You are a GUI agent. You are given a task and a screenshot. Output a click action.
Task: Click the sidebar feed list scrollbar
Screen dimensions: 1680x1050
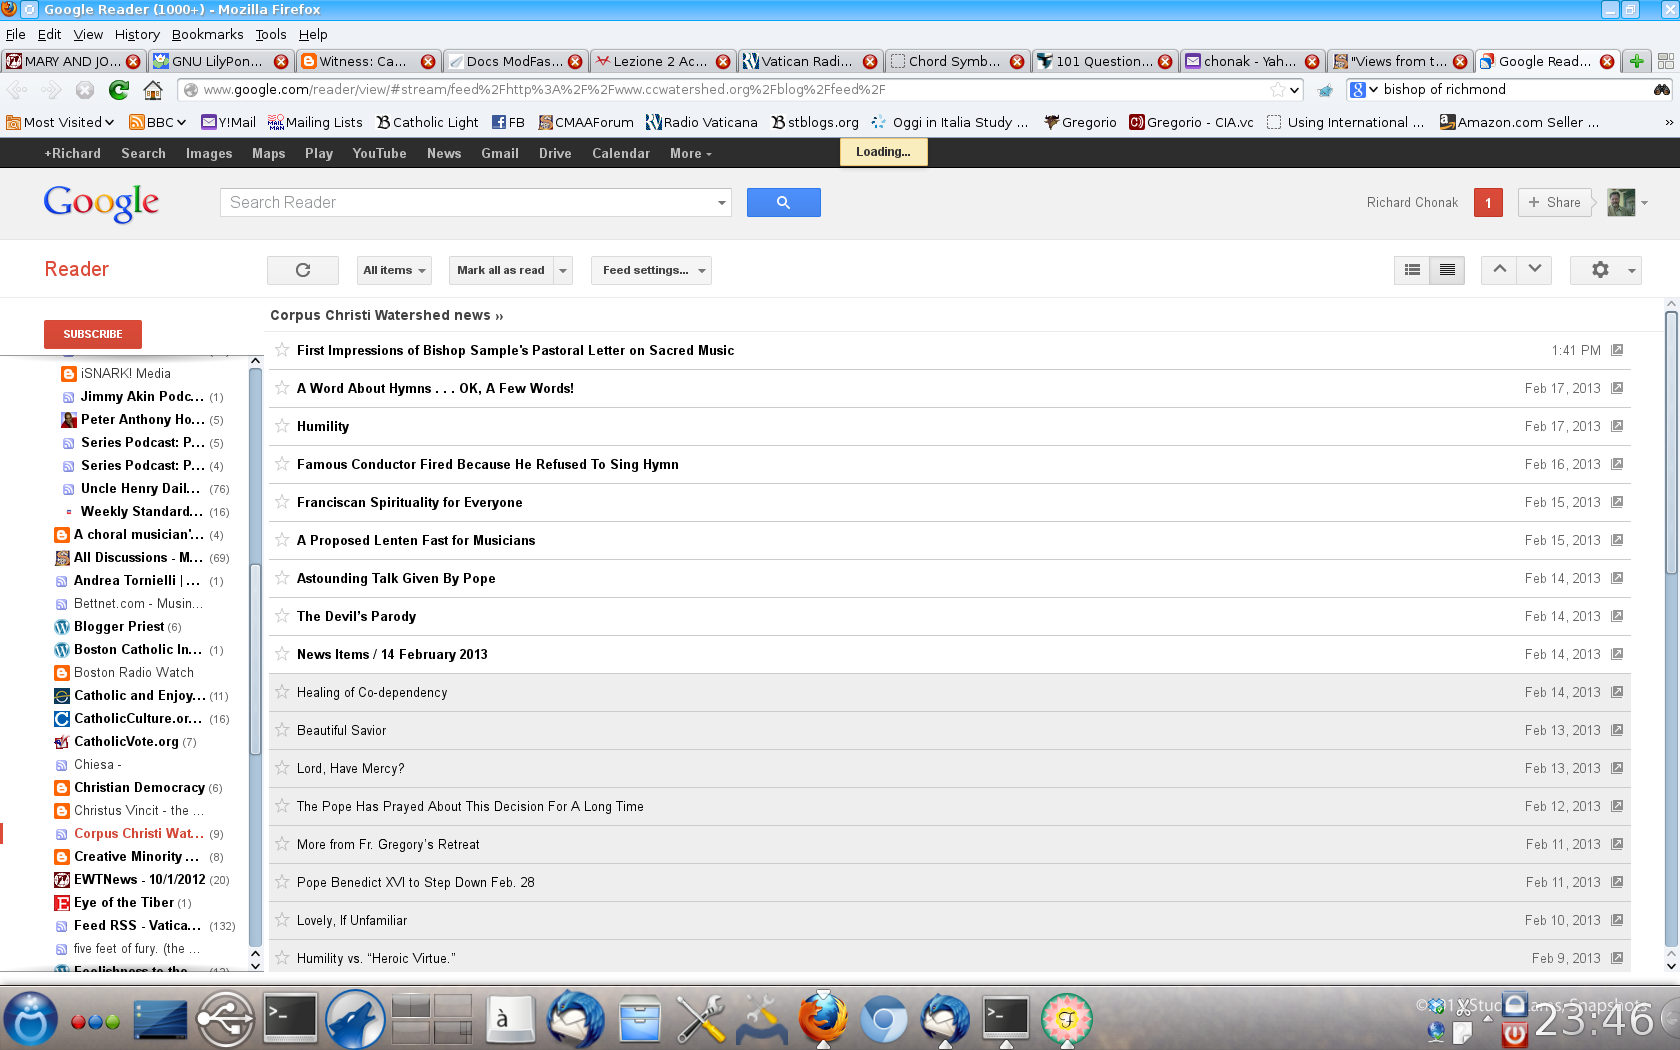pos(255,660)
